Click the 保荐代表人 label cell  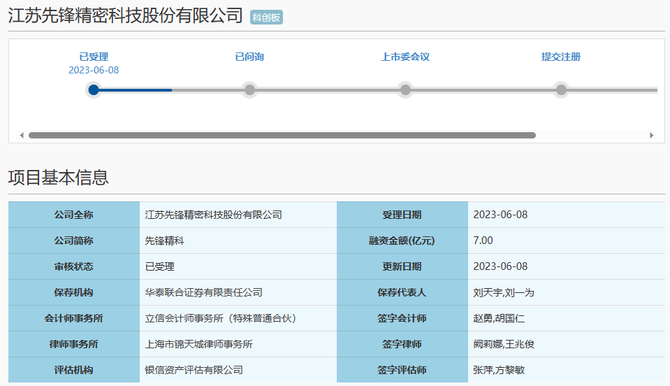(x=402, y=292)
